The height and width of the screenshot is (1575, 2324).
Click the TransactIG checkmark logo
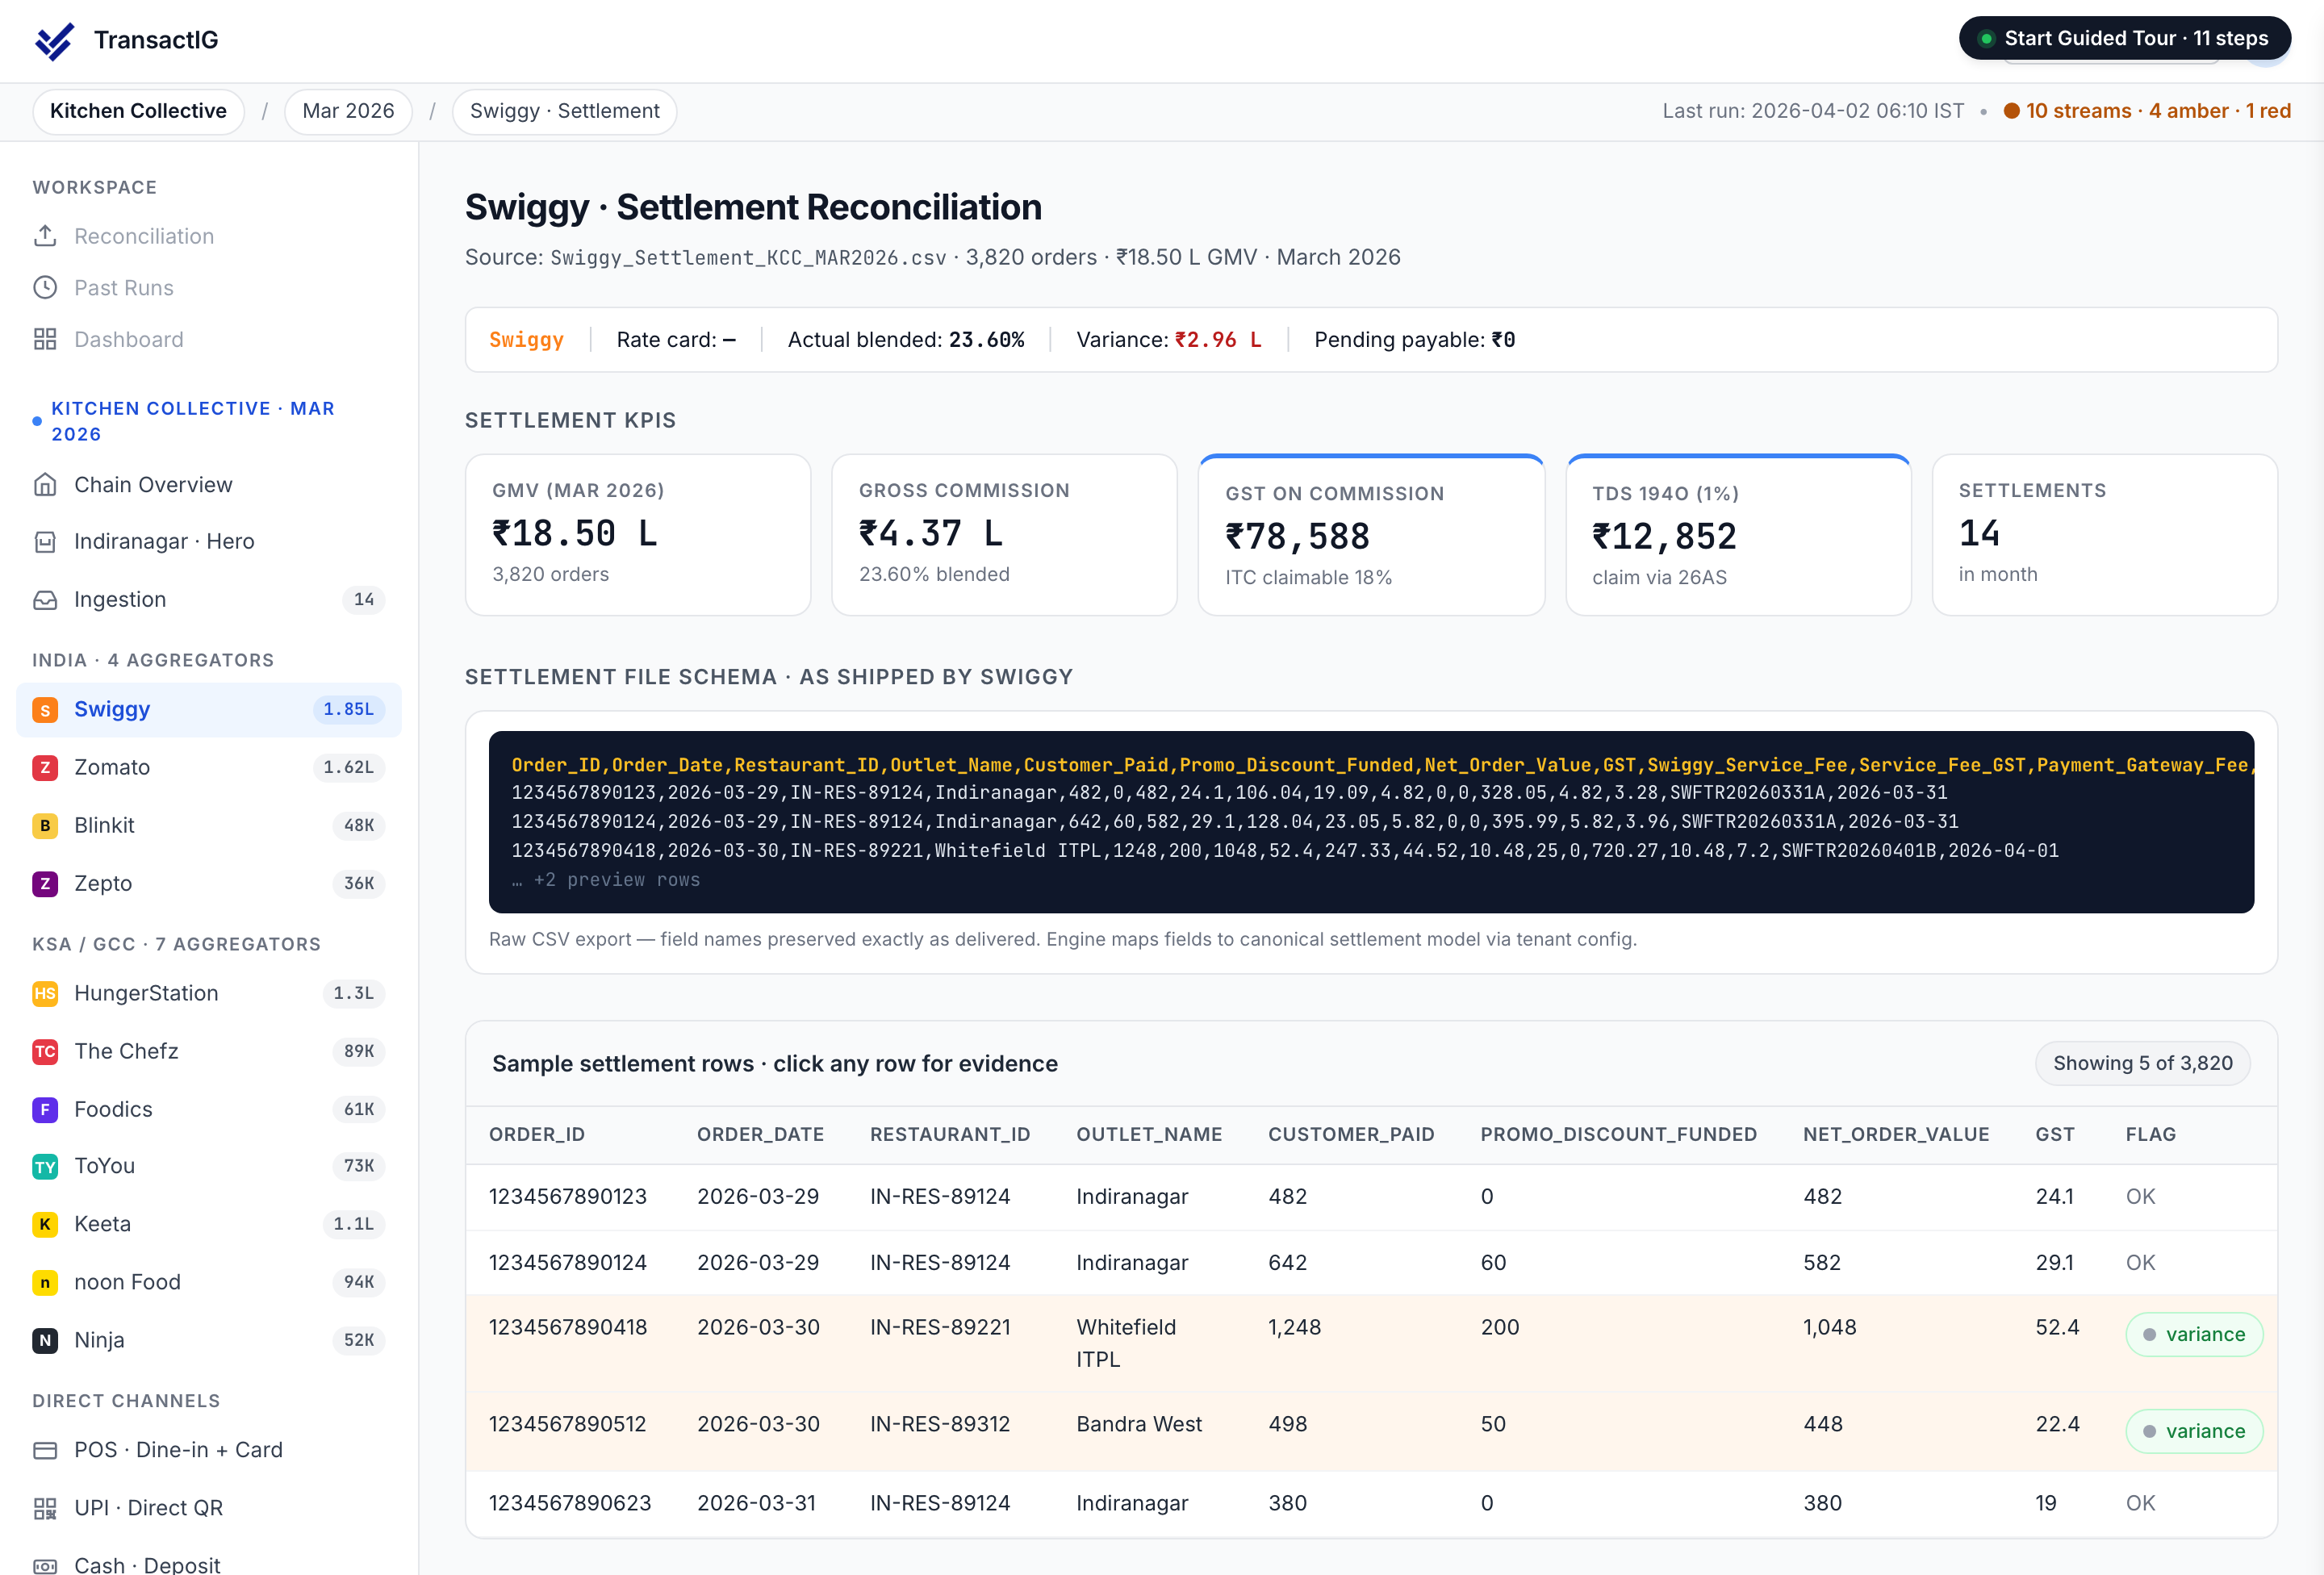pos(54,40)
